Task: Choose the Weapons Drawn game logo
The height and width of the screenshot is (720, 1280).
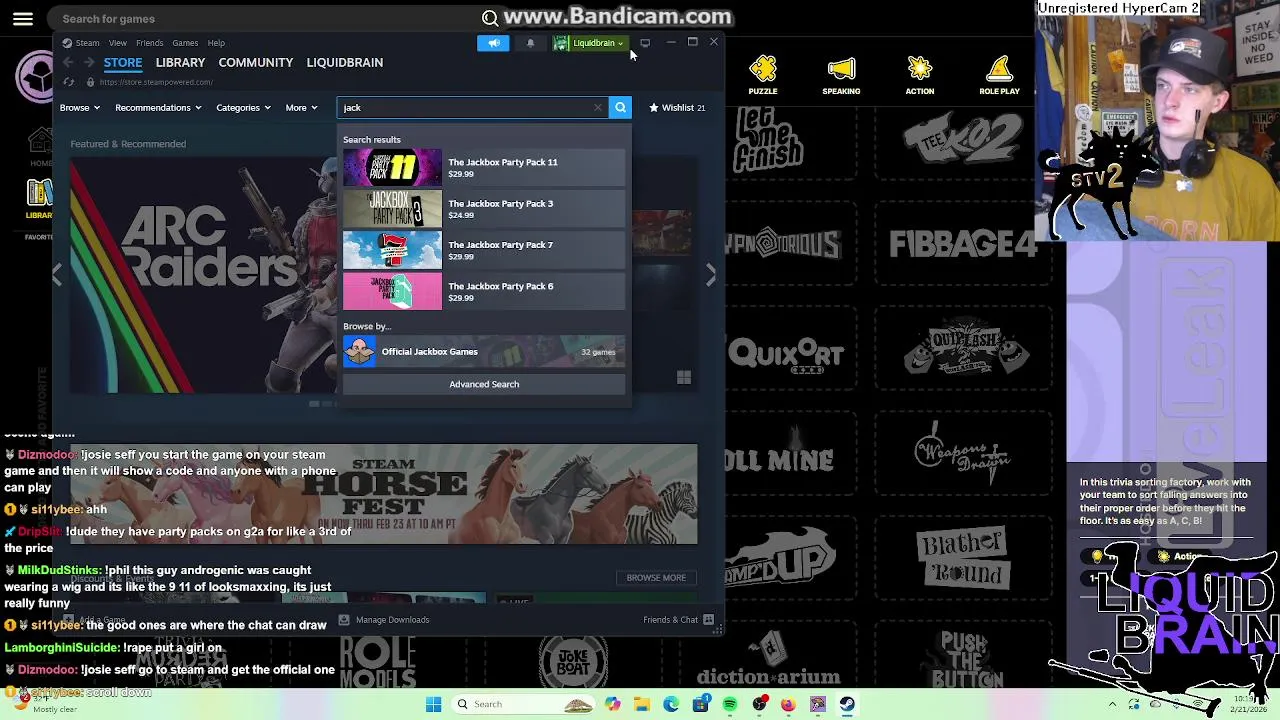Action: coord(963,452)
